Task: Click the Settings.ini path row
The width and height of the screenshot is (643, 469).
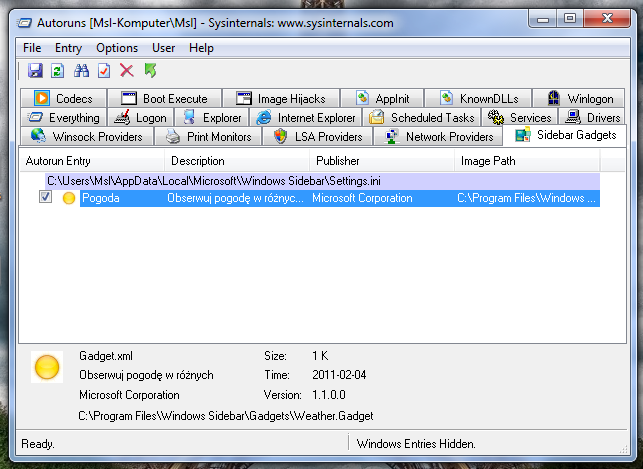Action: [322, 181]
